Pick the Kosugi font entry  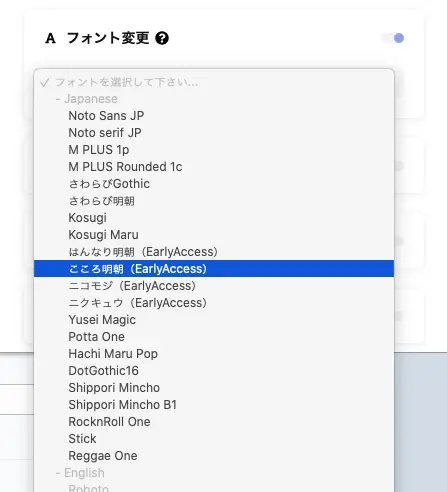[x=214, y=218]
